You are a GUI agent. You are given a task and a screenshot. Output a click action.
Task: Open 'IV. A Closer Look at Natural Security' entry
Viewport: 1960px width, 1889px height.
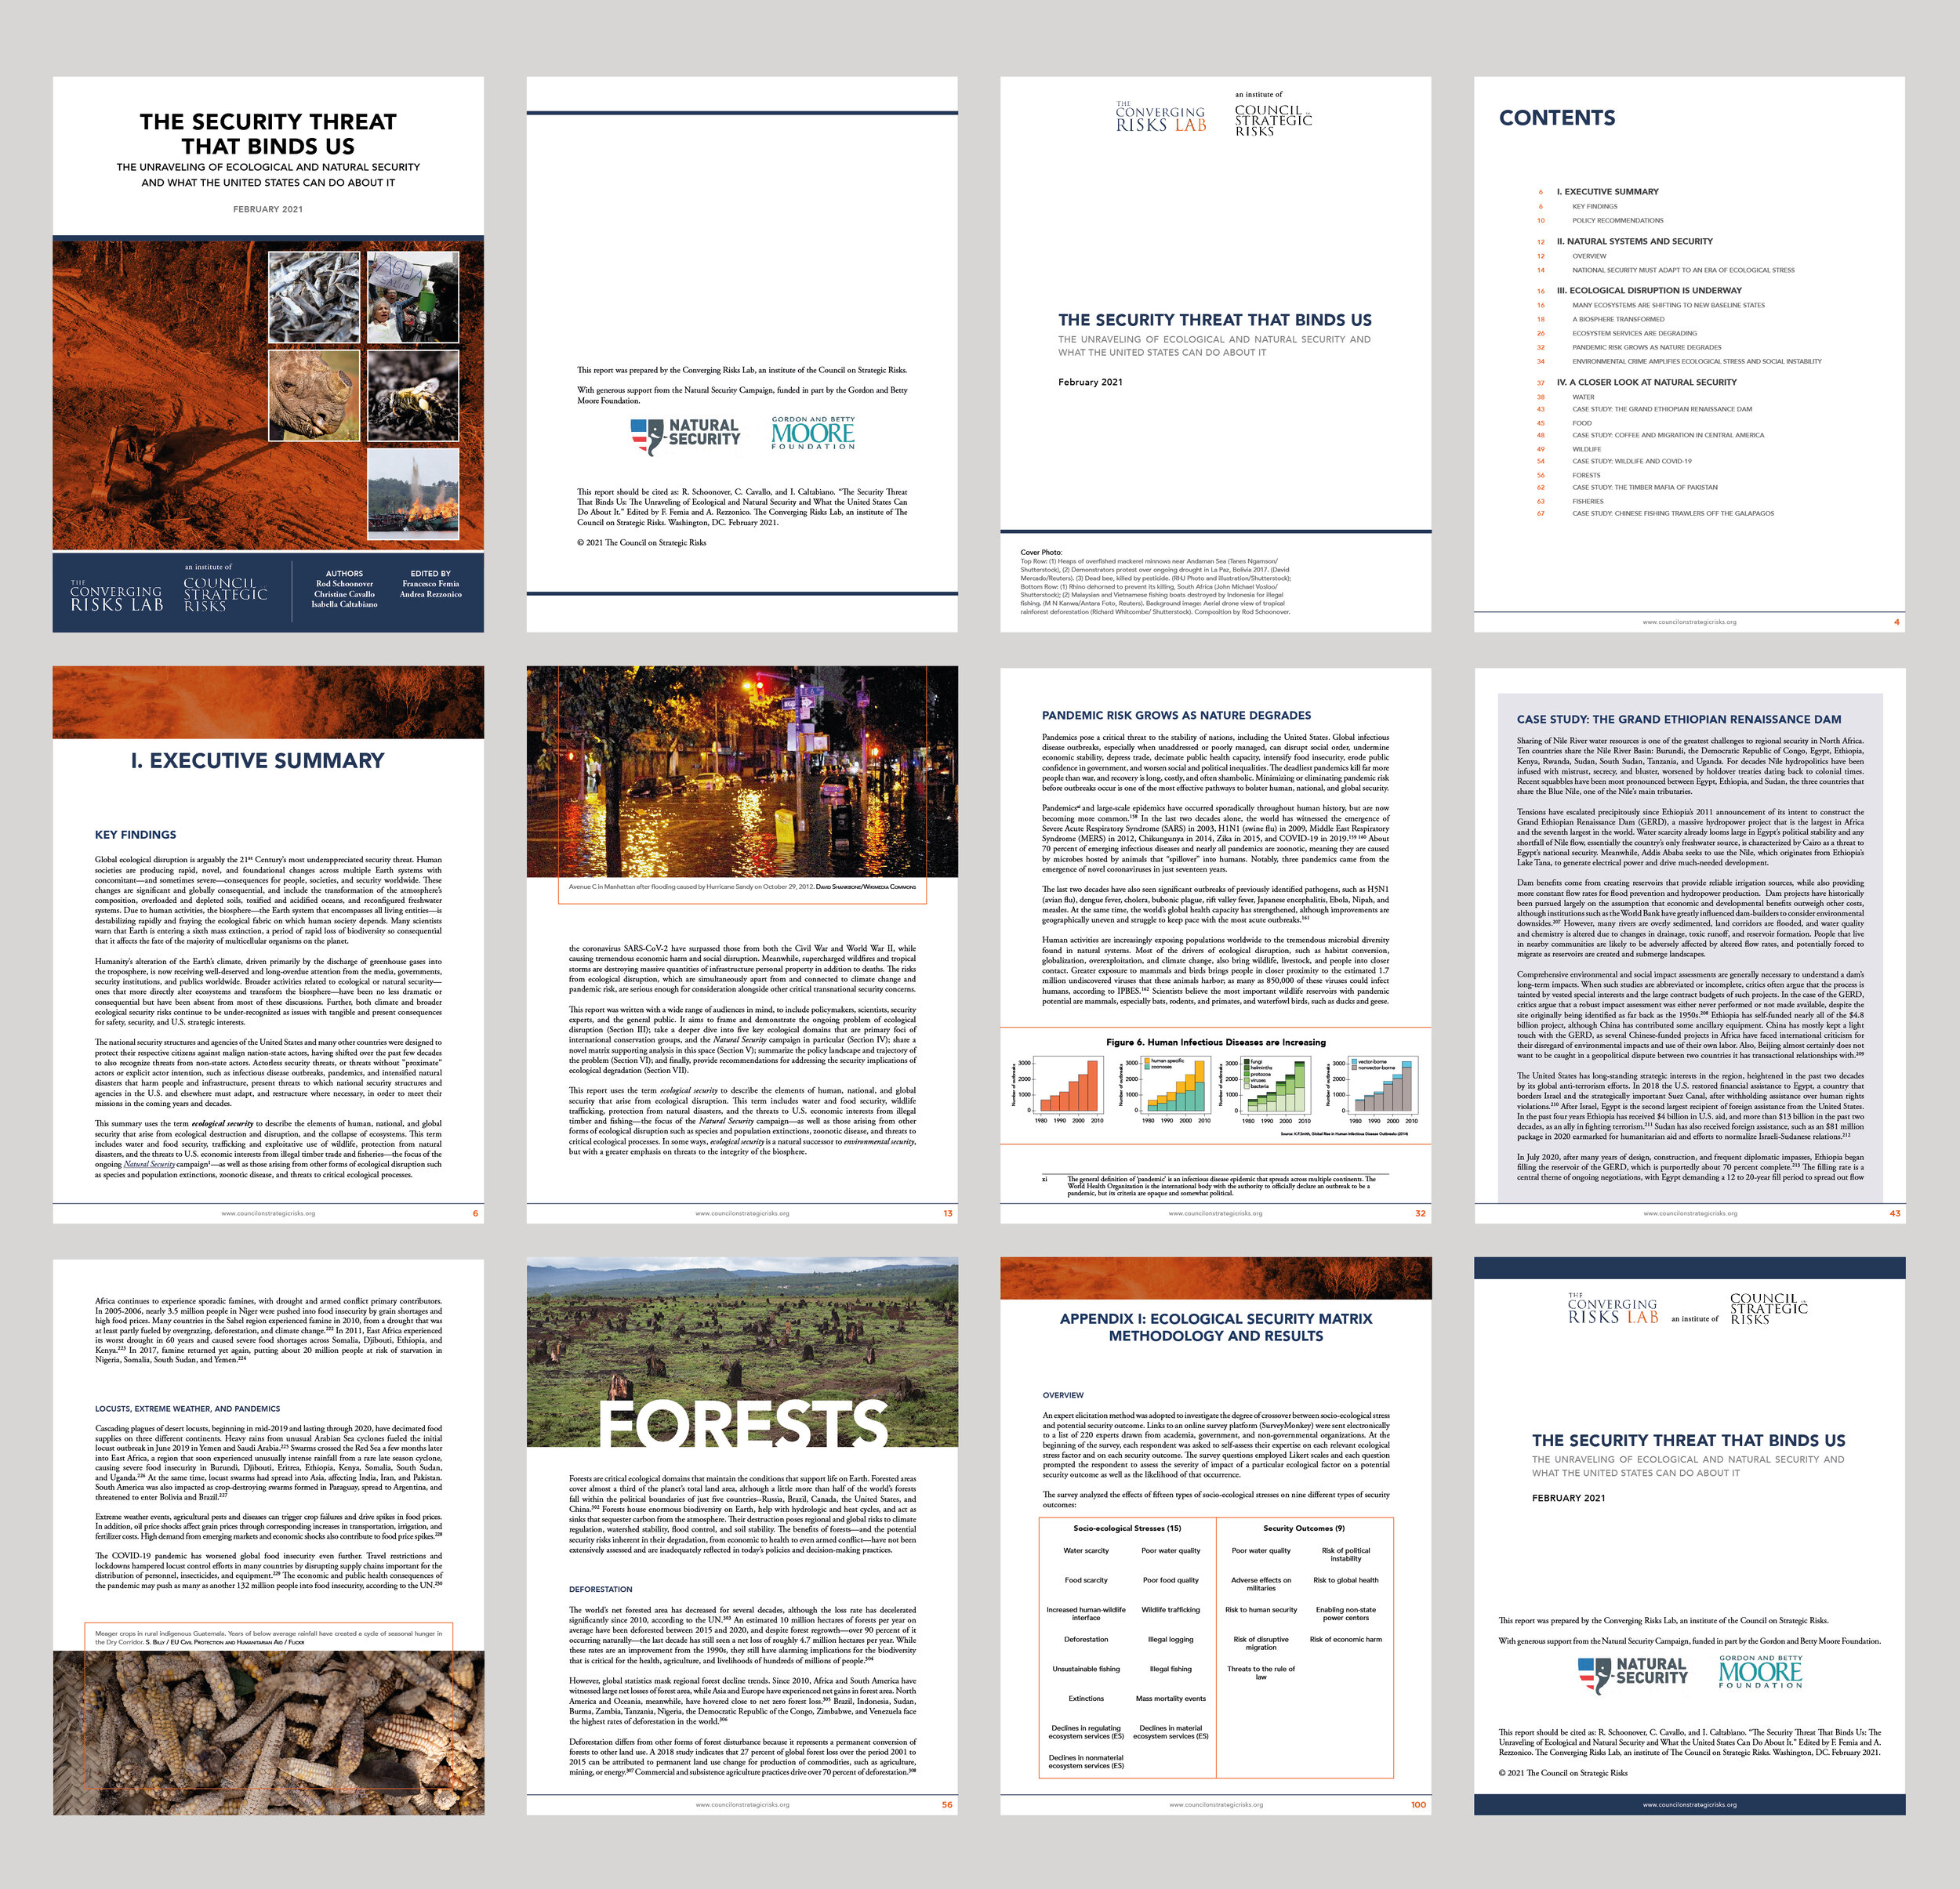click(x=1646, y=382)
